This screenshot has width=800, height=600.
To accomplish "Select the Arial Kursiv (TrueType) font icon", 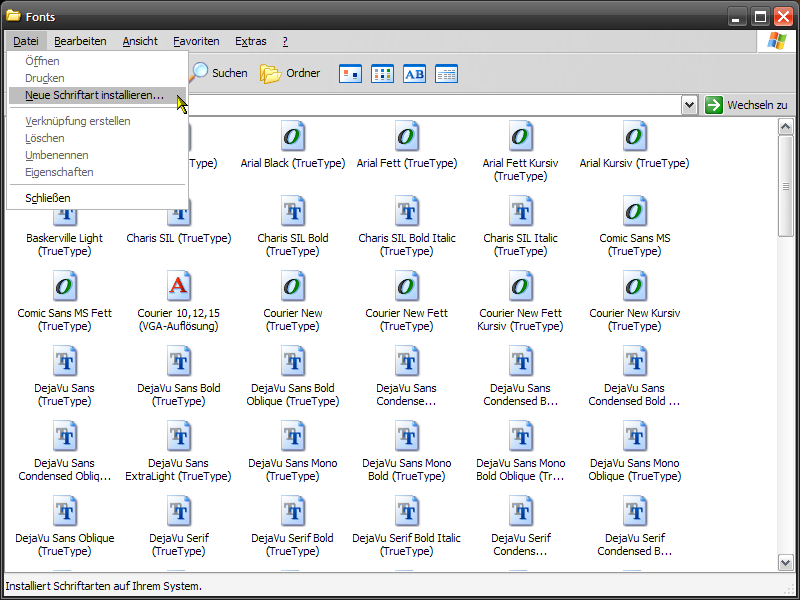I will [x=634, y=137].
